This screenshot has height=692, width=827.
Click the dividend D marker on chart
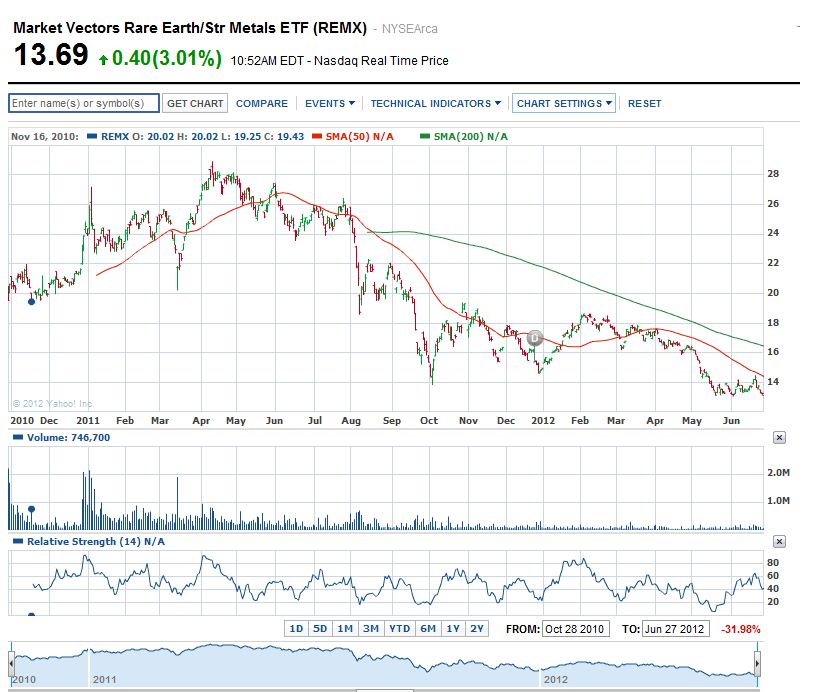[x=535, y=338]
